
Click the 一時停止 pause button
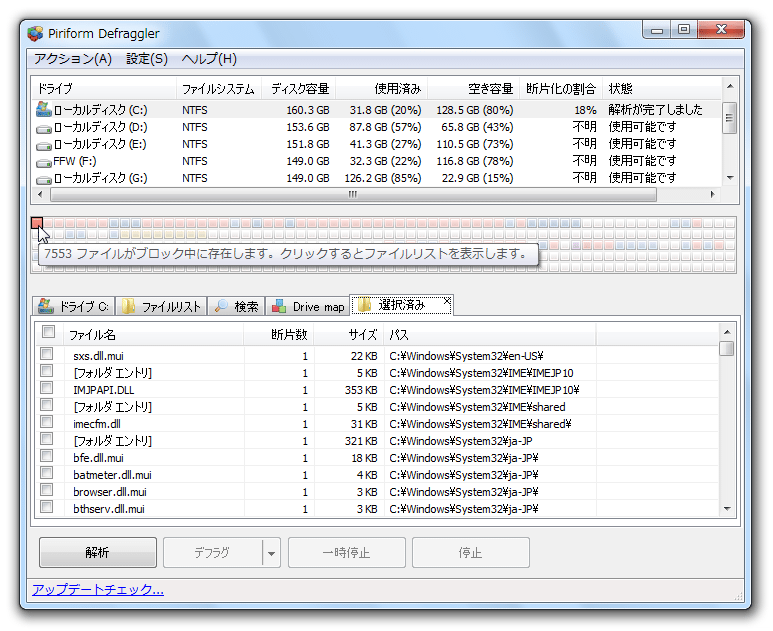coord(347,553)
